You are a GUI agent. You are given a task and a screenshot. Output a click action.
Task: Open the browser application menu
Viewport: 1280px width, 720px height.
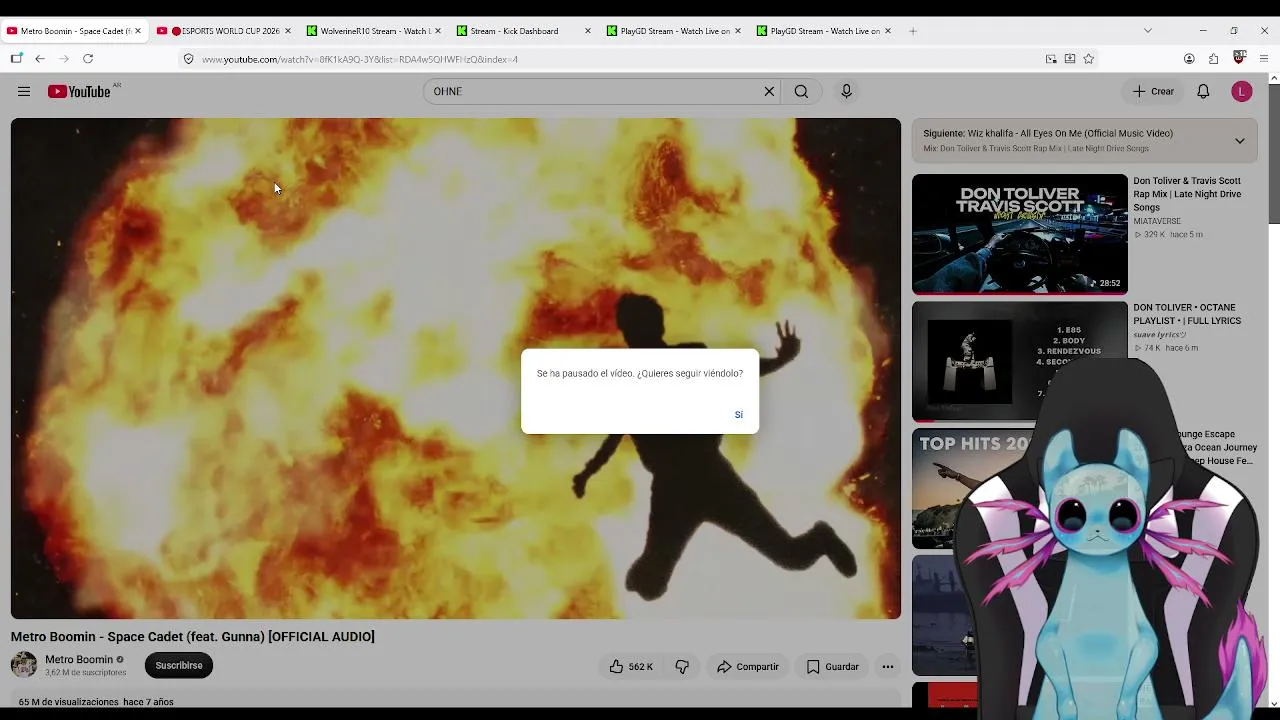1264,59
